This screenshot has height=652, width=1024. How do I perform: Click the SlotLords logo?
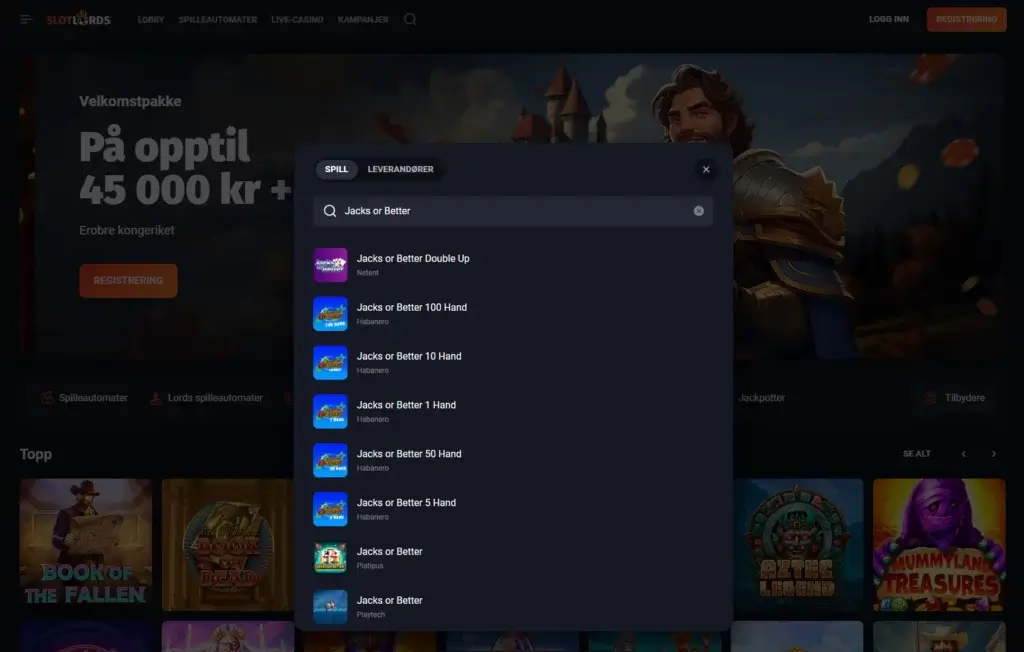tap(78, 19)
